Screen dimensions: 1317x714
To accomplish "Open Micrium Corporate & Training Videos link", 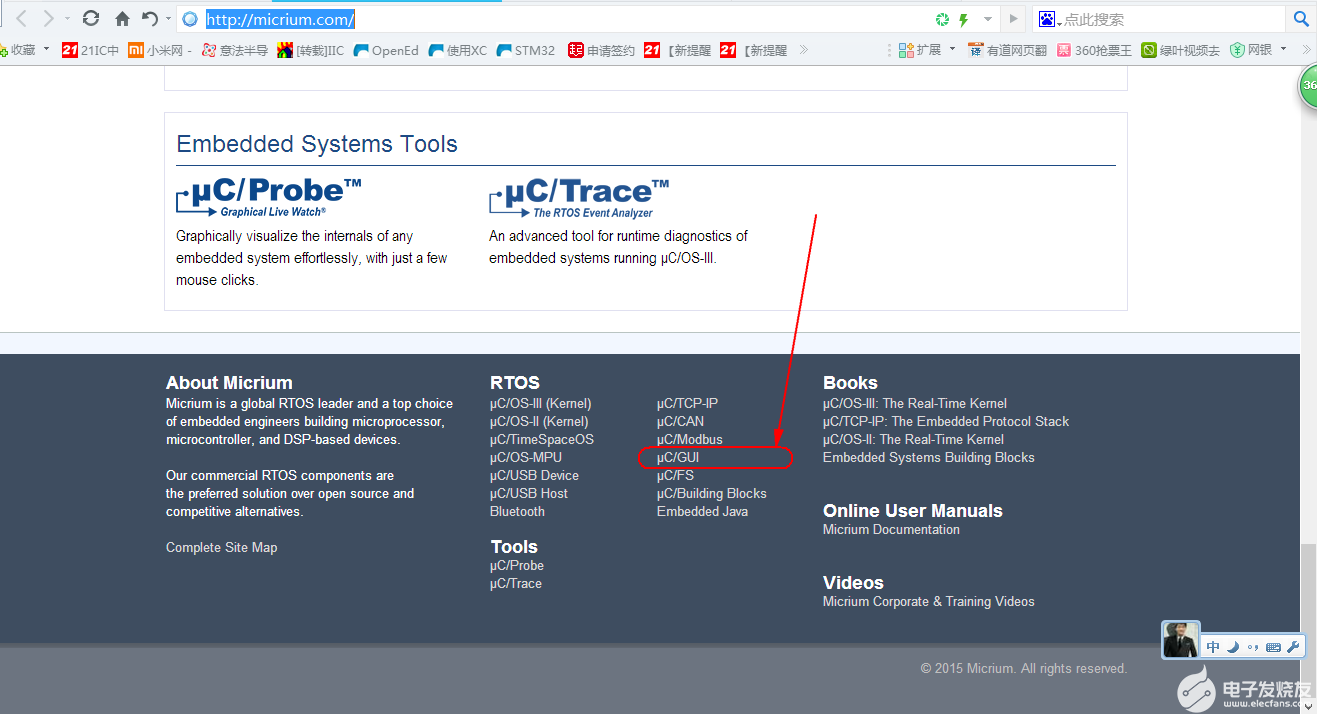I will point(929,602).
